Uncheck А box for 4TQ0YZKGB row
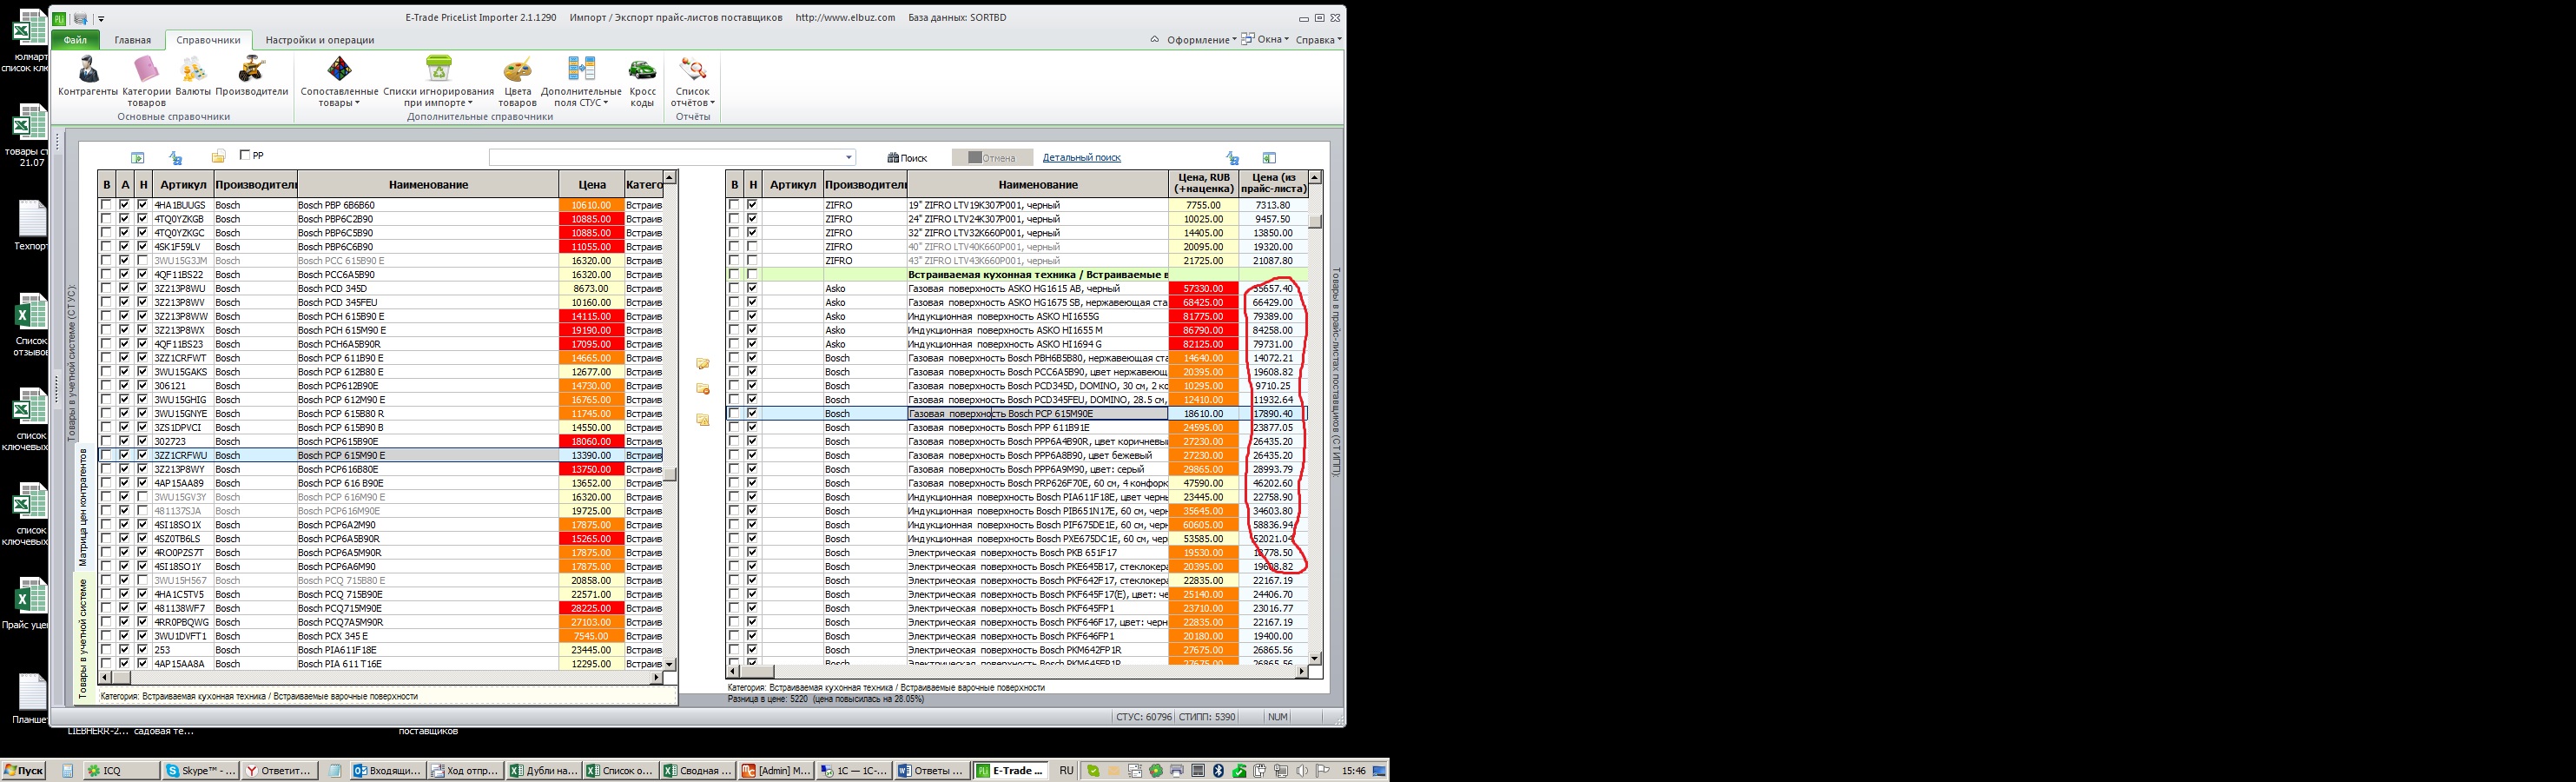This screenshot has width=2576, height=782. point(124,219)
